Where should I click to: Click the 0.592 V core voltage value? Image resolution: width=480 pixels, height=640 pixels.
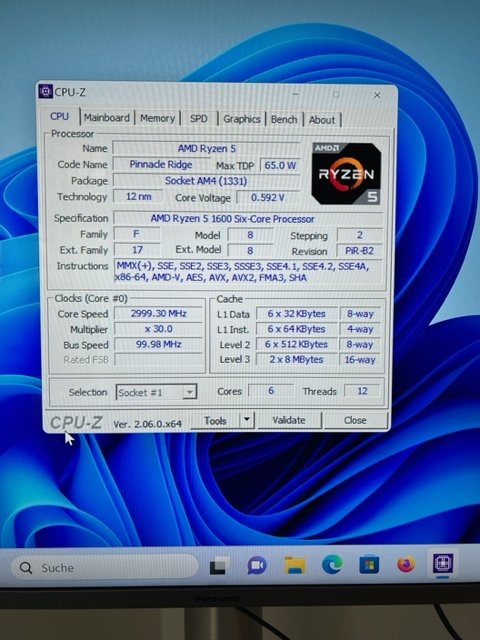point(268,198)
